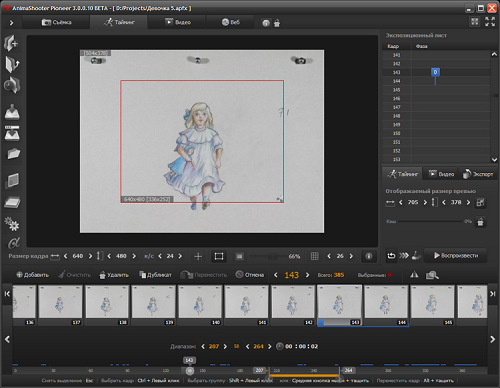Click the Добавить button

33,275
